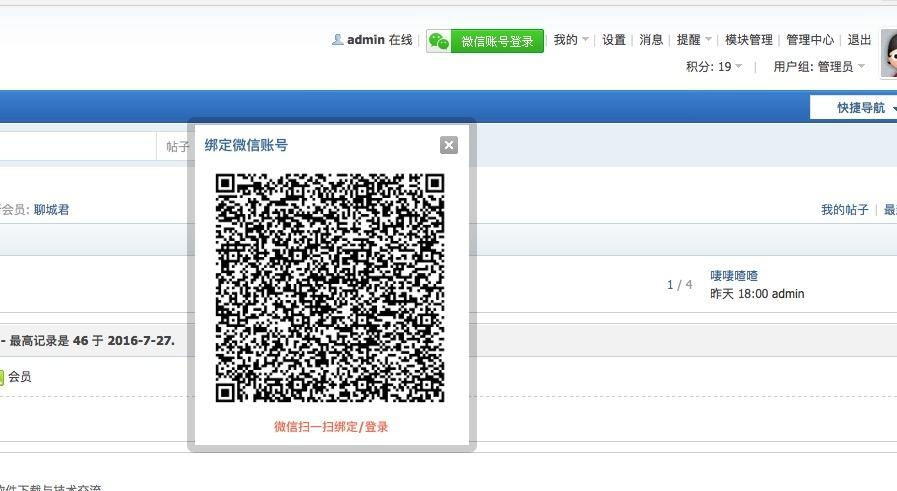Viewport: 897px width, 491px height.
Task: Open the 管理中心 admin center
Action: click(810, 39)
